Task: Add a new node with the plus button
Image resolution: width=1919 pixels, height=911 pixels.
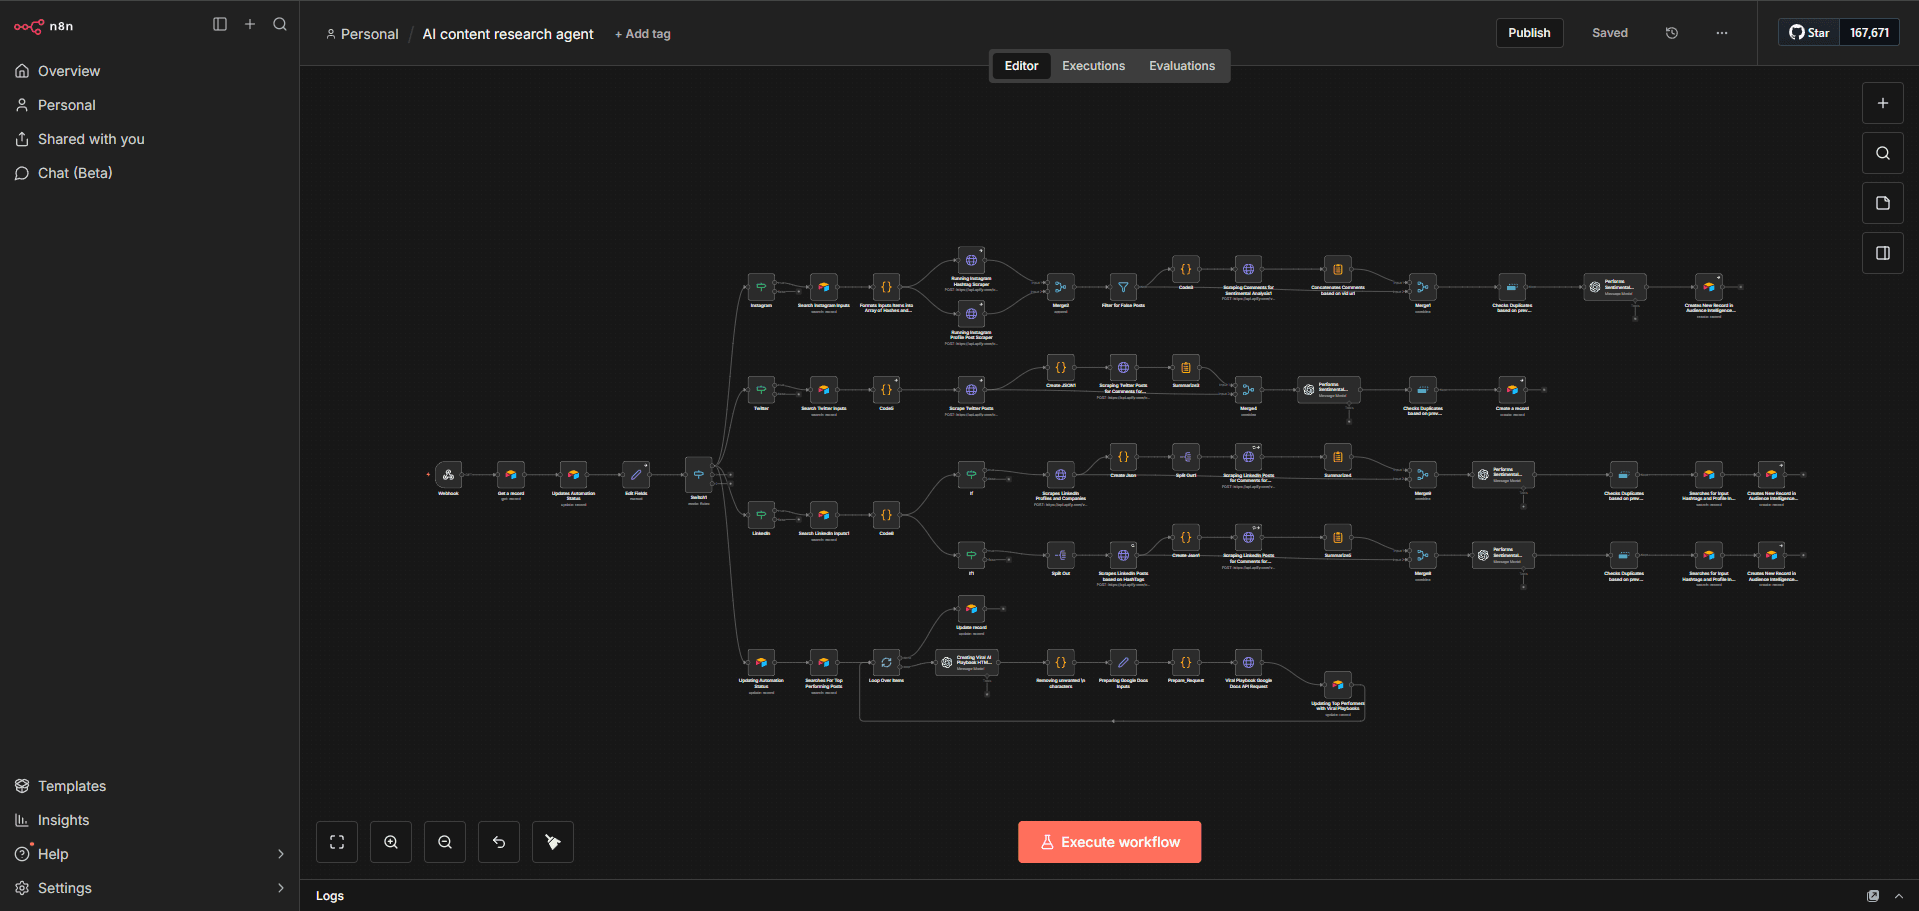Action: pos(1882,102)
